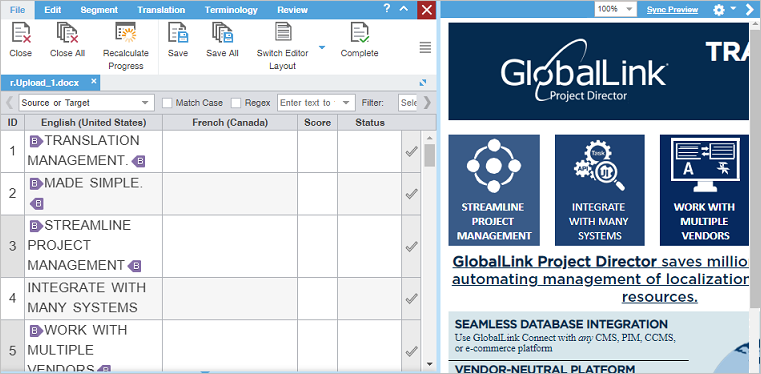The height and width of the screenshot is (374, 761).
Task: Open the 100% zoom dropdown
Action: (615, 9)
